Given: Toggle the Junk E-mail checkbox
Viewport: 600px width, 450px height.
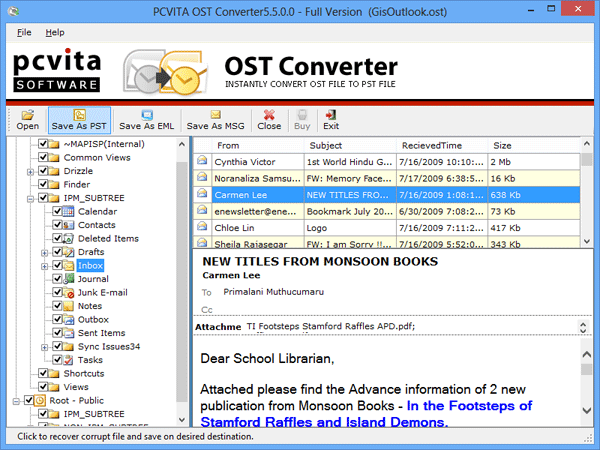Looking at the screenshot, I should click(x=57, y=292).
